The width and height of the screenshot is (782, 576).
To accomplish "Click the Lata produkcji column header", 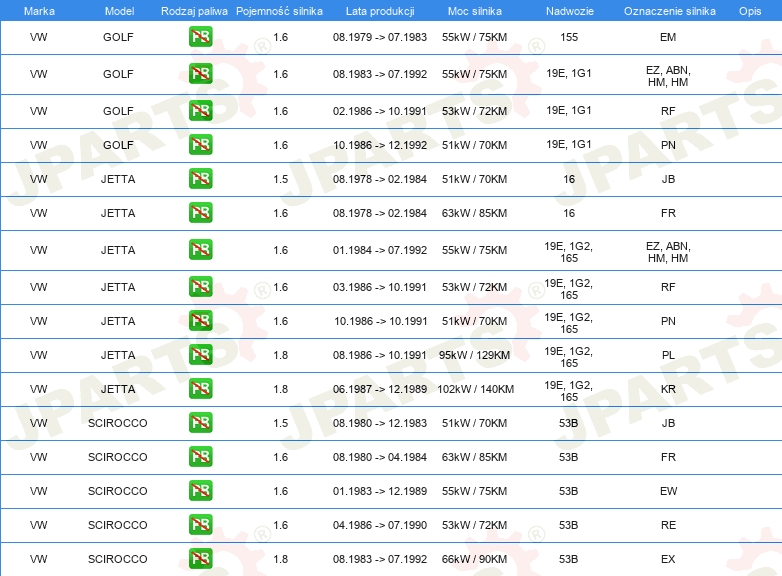I will point(380,11).
